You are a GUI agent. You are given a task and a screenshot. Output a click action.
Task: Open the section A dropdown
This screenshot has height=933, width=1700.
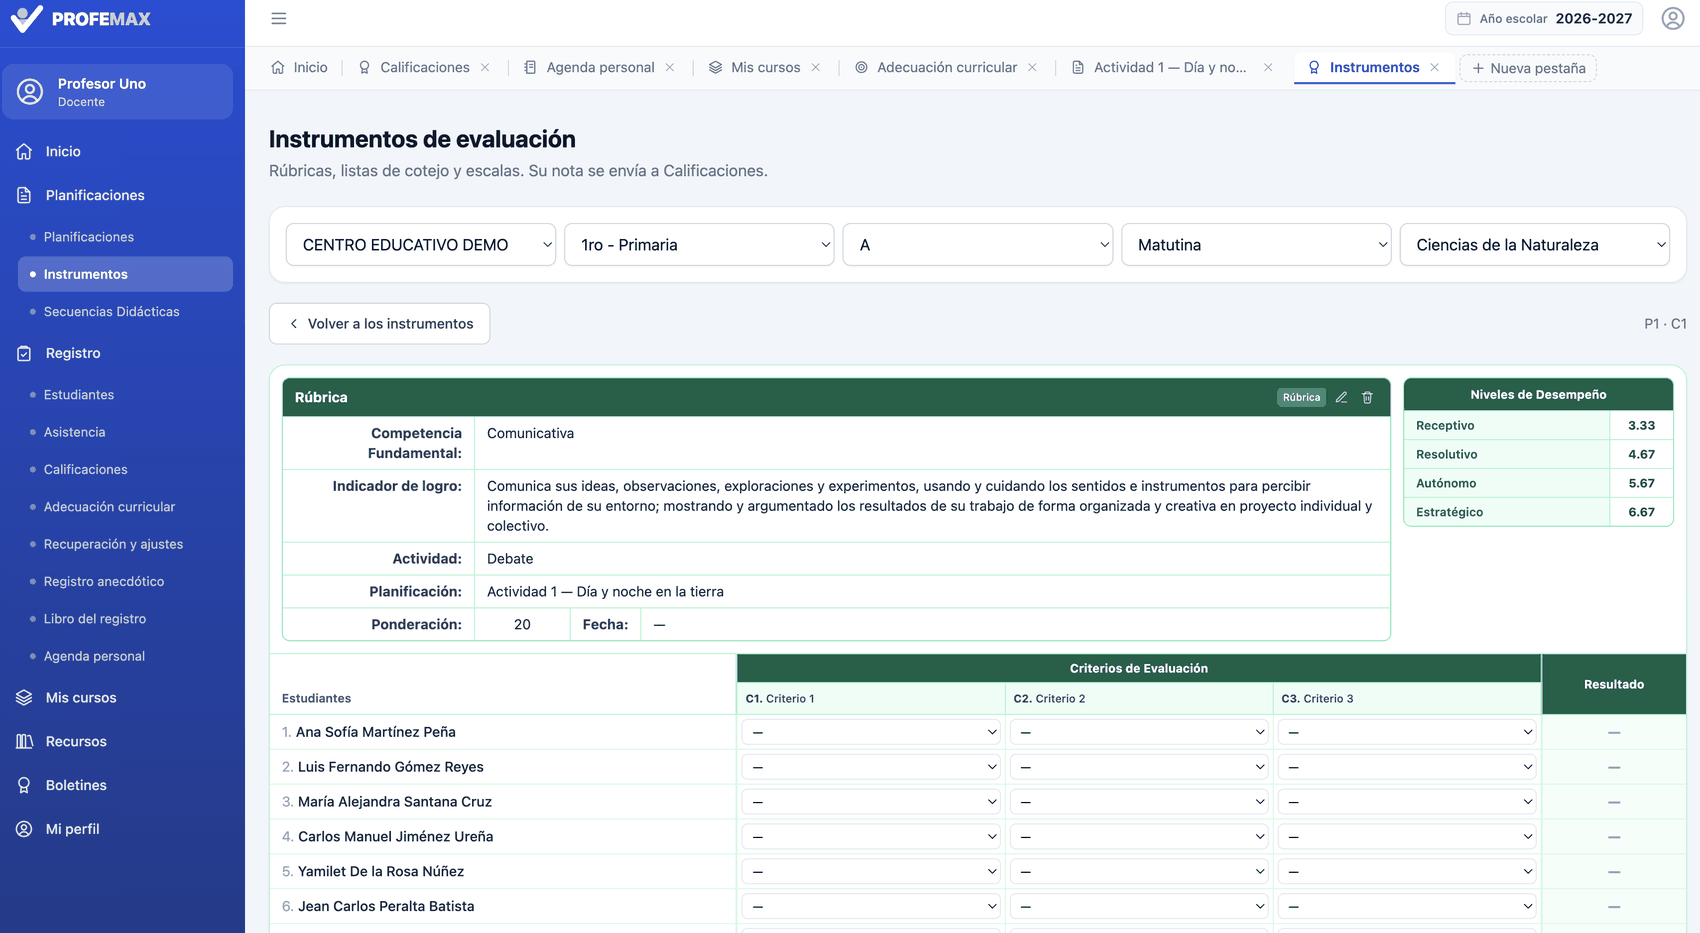click(x=978, y=244)
